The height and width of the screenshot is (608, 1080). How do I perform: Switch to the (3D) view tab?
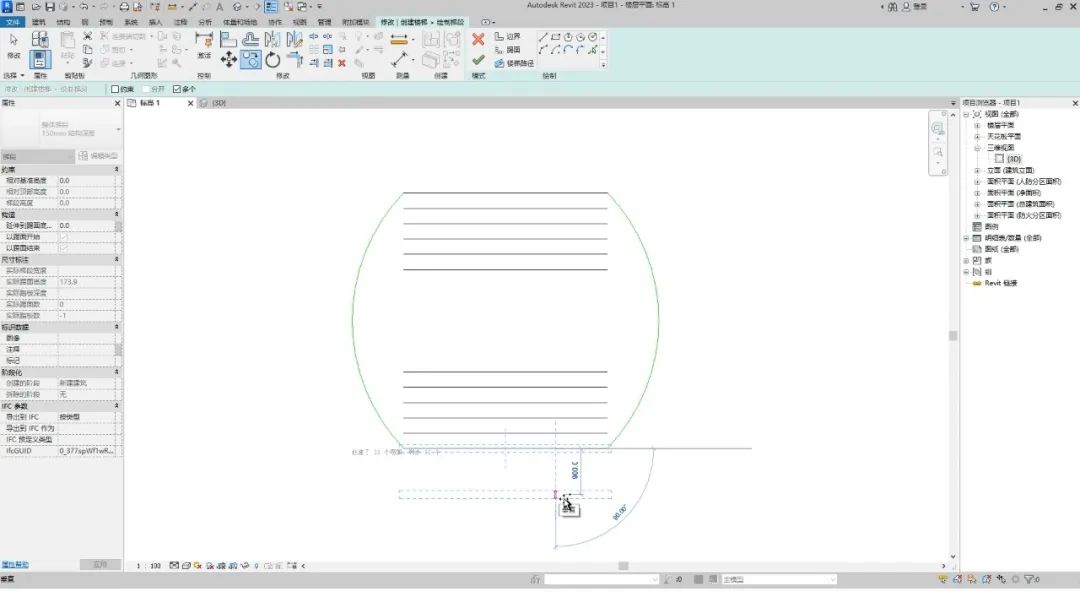219,103
